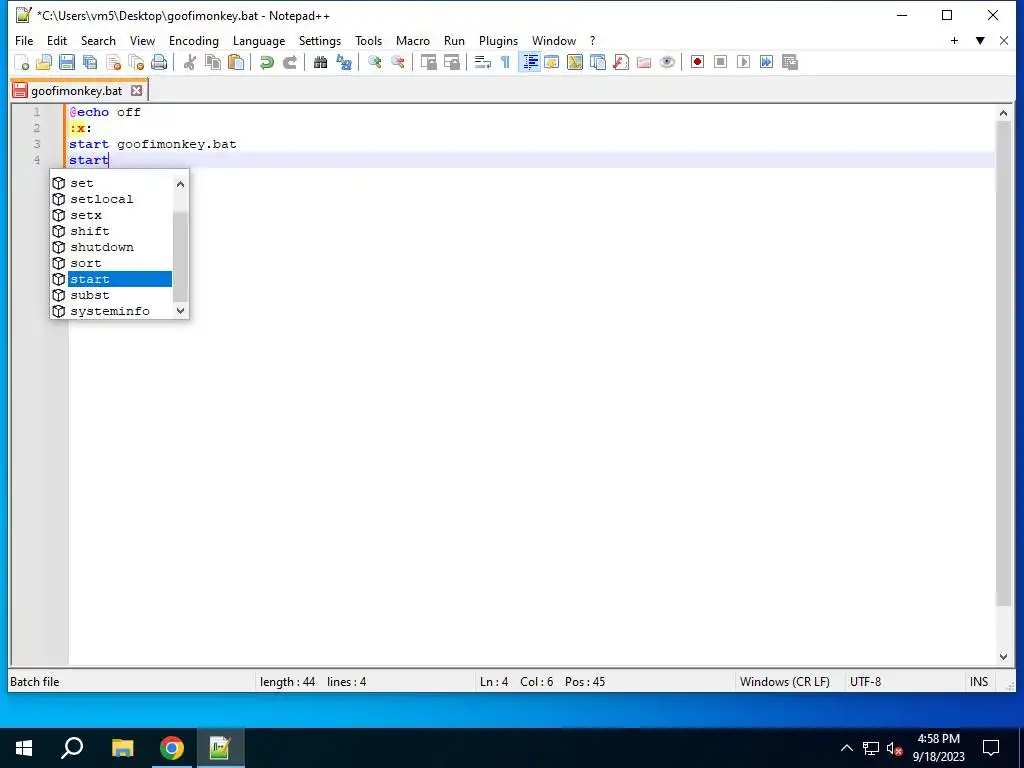This screenshot has height=768, width=1024.
Task: Click 'Windows (CR LF)' in status bar
Action: point(784,682)
